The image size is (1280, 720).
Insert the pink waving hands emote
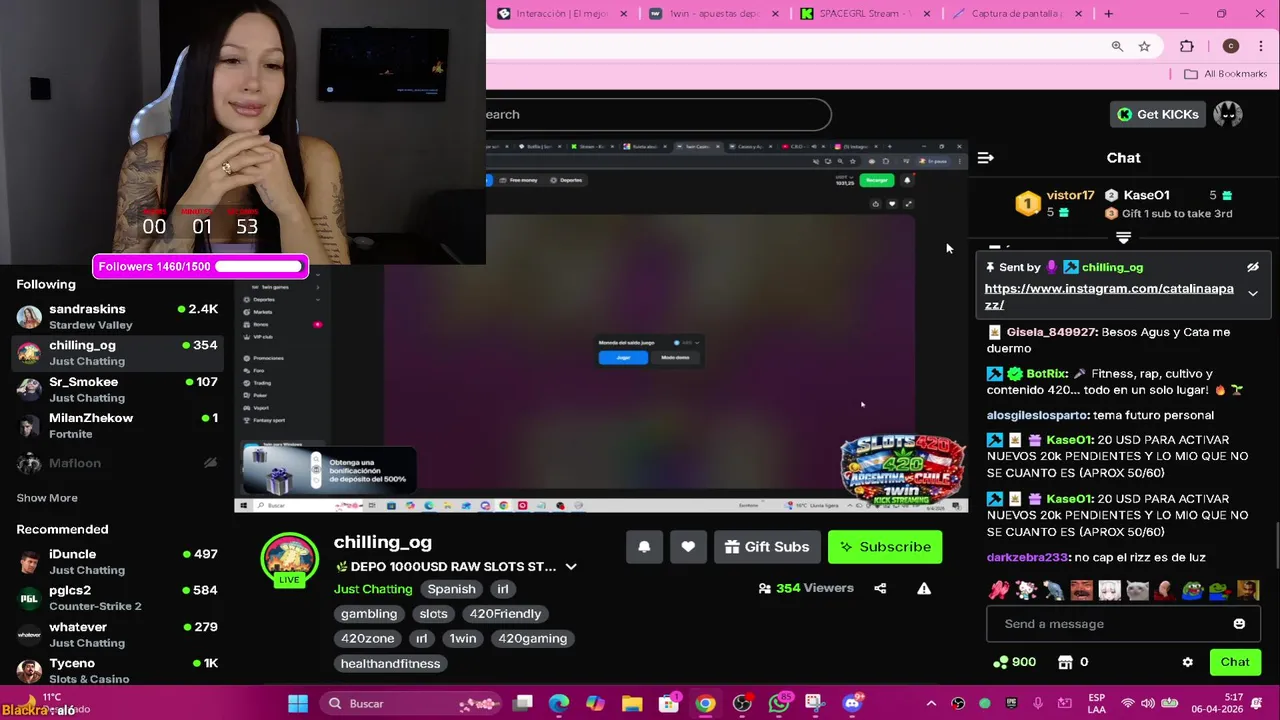(999, 591)
